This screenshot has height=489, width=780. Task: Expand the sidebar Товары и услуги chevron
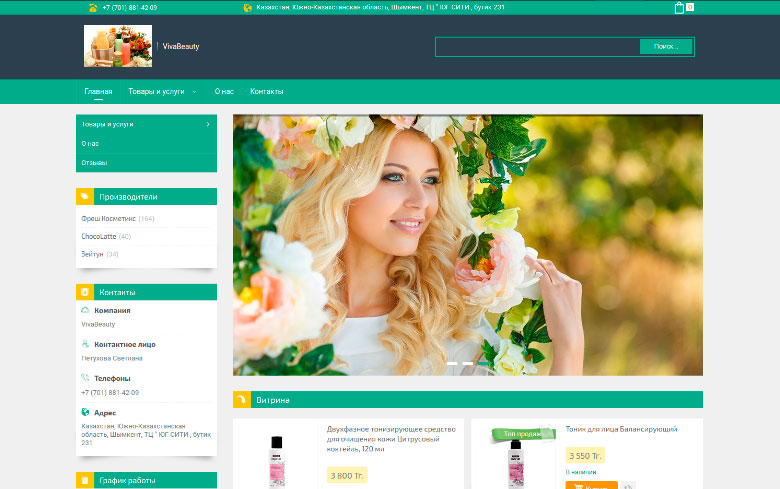tap(207, 125)
